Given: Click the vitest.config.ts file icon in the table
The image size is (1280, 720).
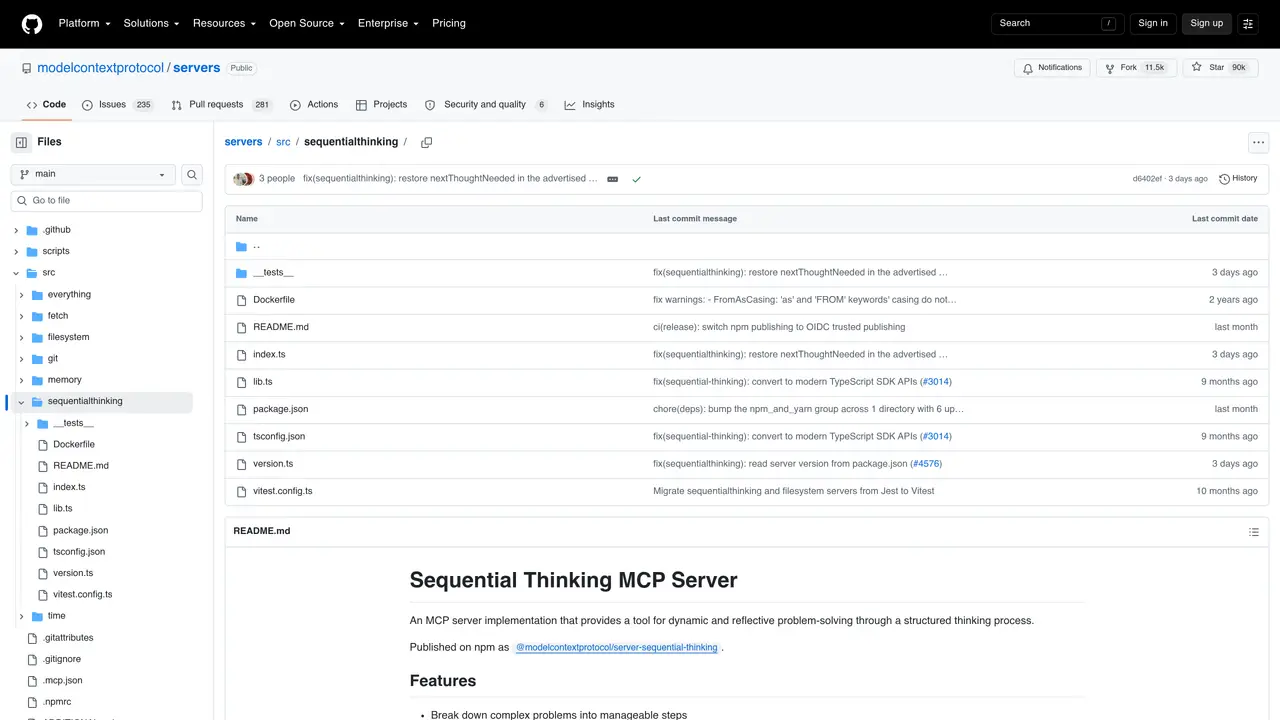Looking at the screenshot, I should click(x=241, y=491).
